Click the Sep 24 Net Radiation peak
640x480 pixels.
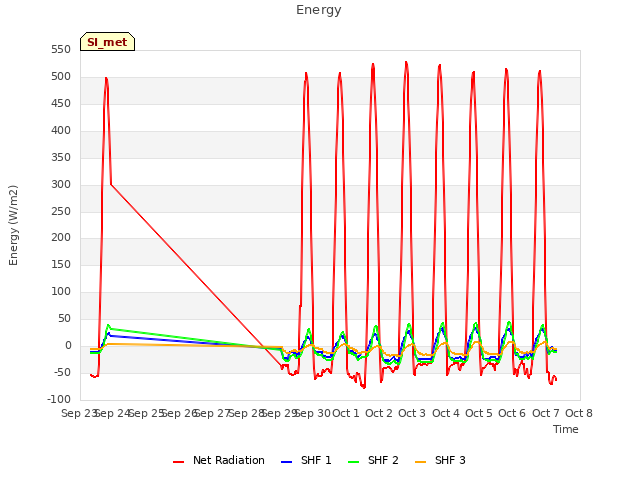point(106,78)
